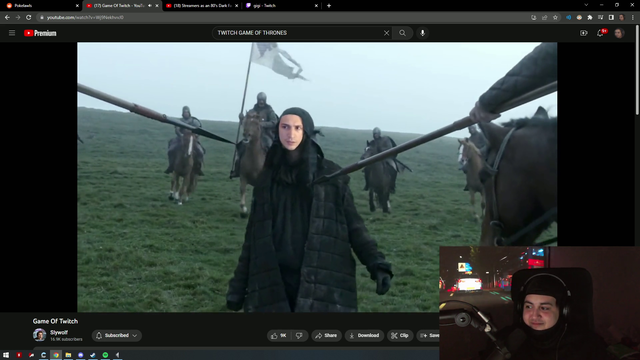Screen dimensions: 640x360
Task: Toggle the Chrome side panel
Action: pyautogui.click(x=611, y=18)
